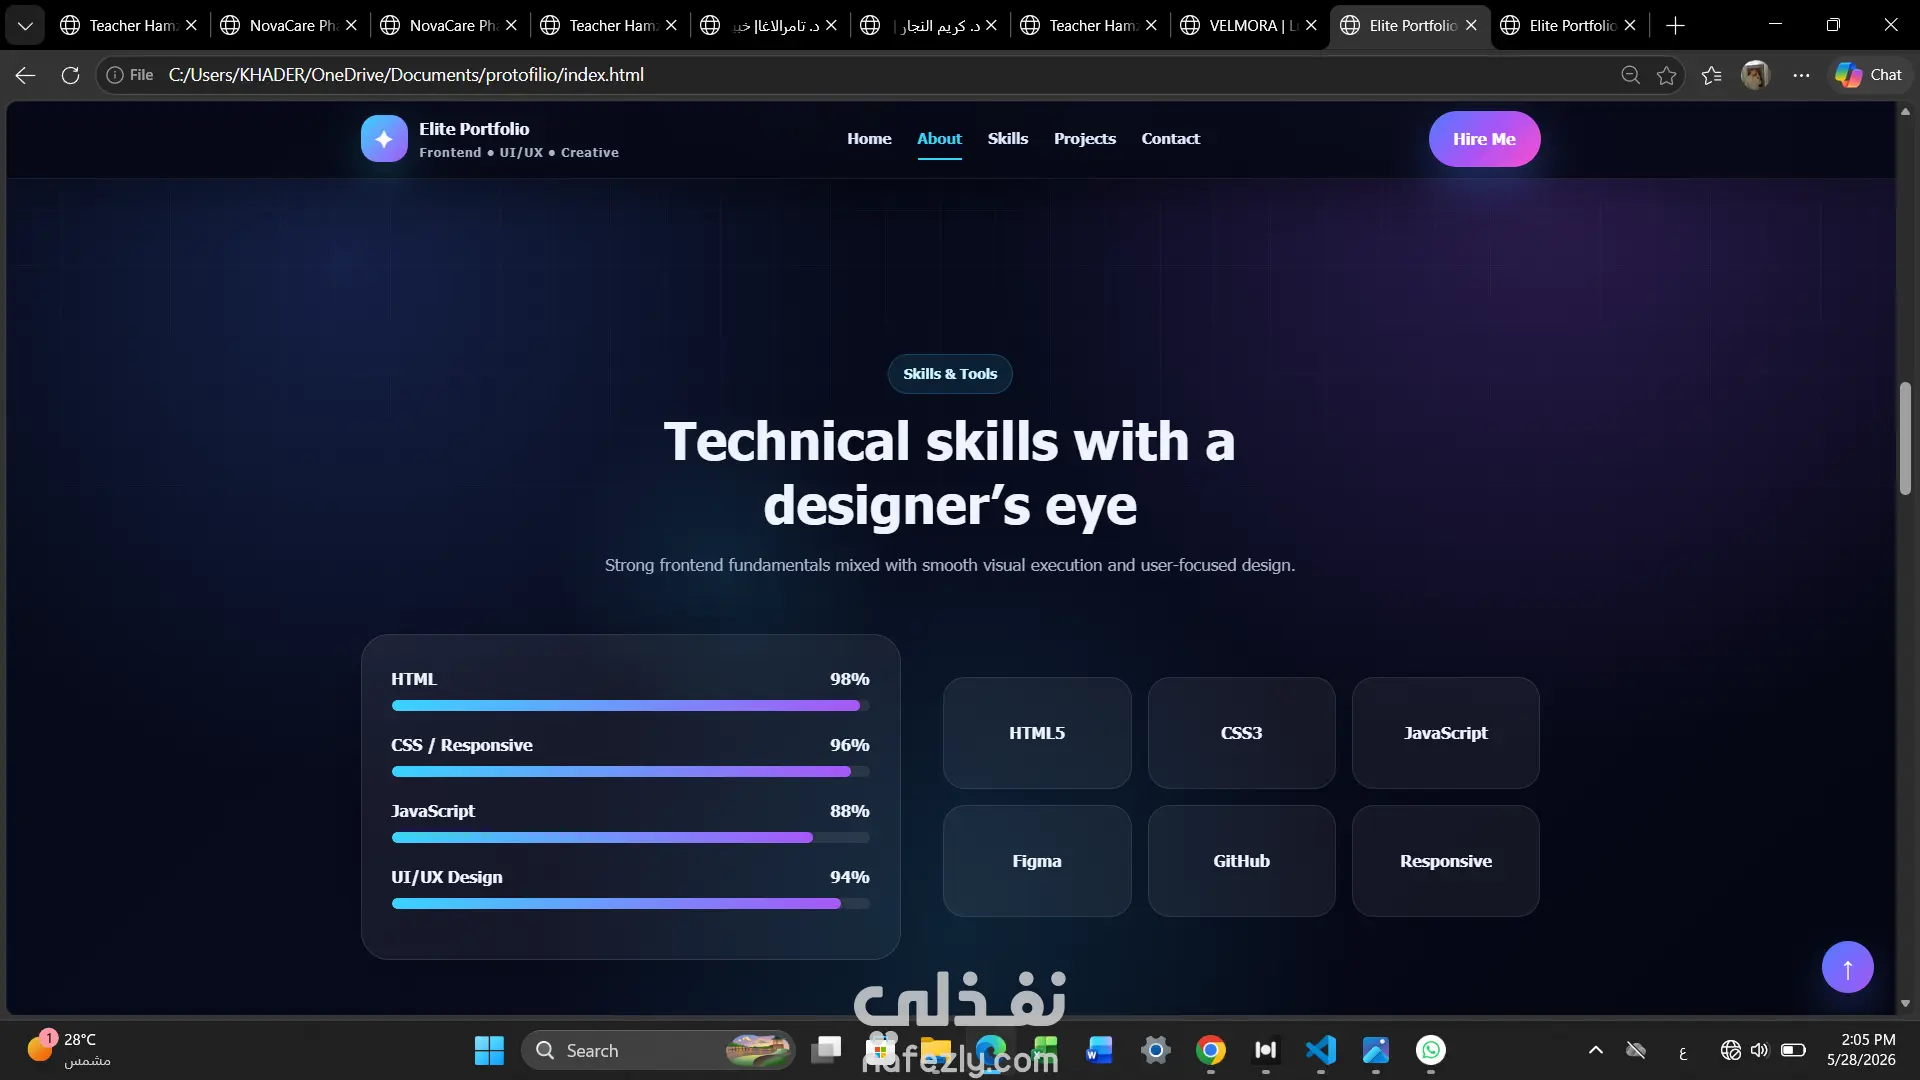The width and height of the screenshot is (1920, 1080).
Task: Open Skills in the site navigation
Action: [1008, 139]
